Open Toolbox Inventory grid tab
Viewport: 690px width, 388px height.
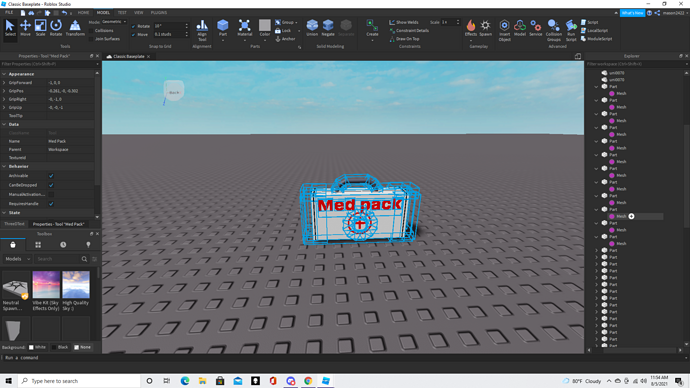click(38, 245)
